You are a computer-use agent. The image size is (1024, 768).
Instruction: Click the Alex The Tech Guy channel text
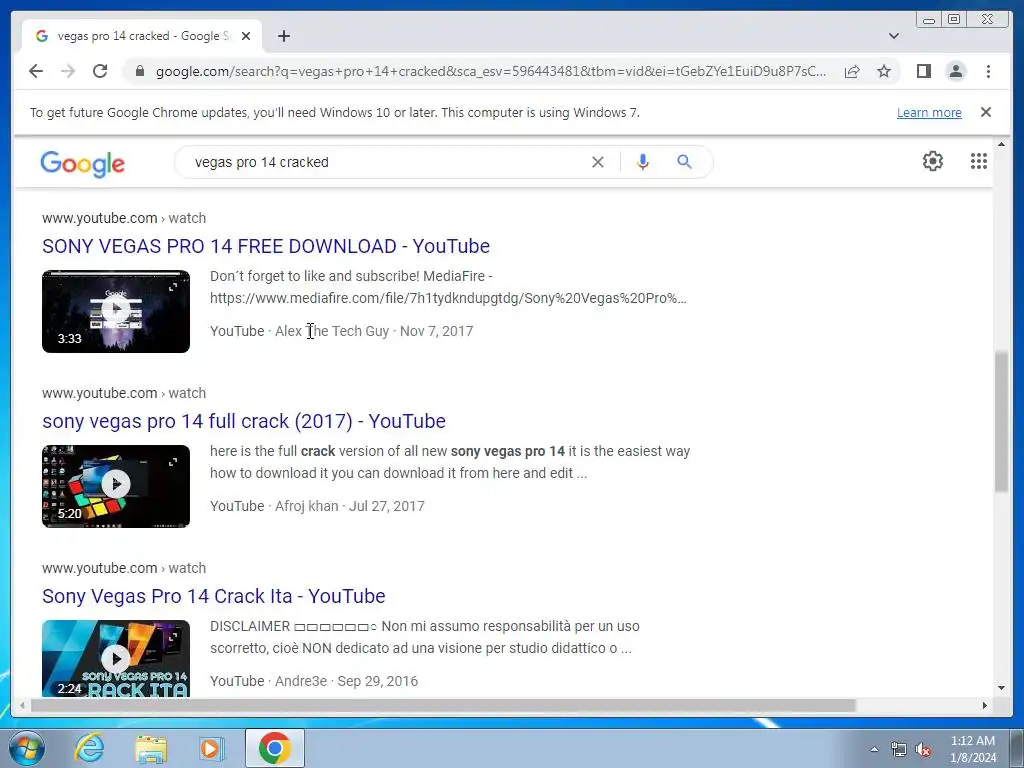coord(332,331)
